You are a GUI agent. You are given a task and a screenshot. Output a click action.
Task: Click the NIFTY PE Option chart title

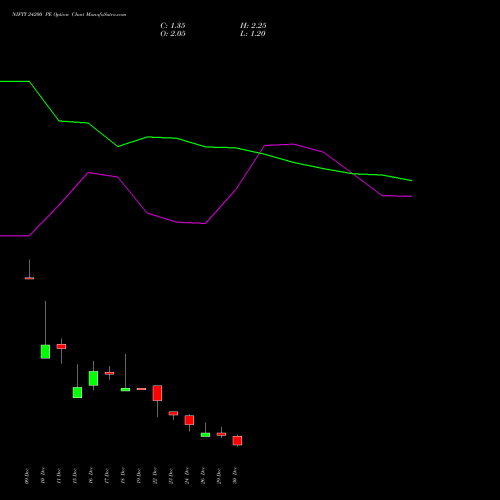click(x=69, y=15)
